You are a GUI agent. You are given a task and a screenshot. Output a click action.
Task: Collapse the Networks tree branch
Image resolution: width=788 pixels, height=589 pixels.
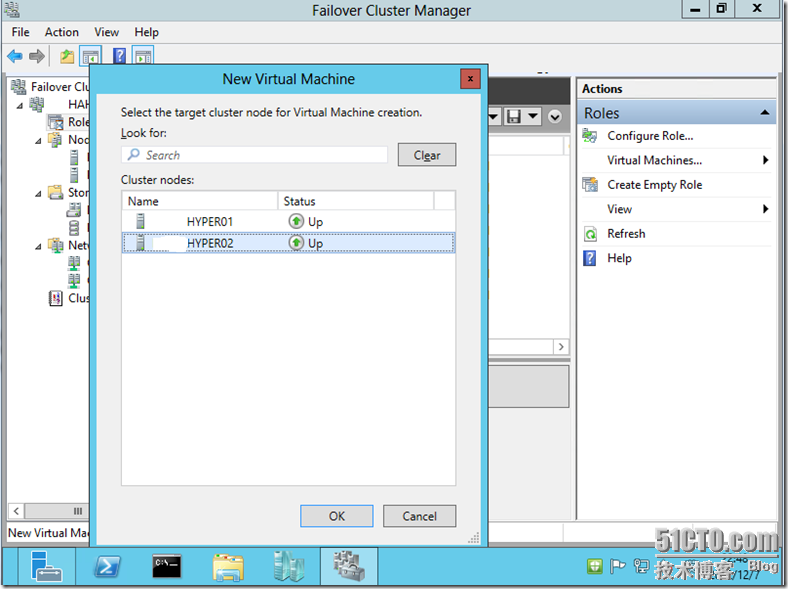(38, 247)
